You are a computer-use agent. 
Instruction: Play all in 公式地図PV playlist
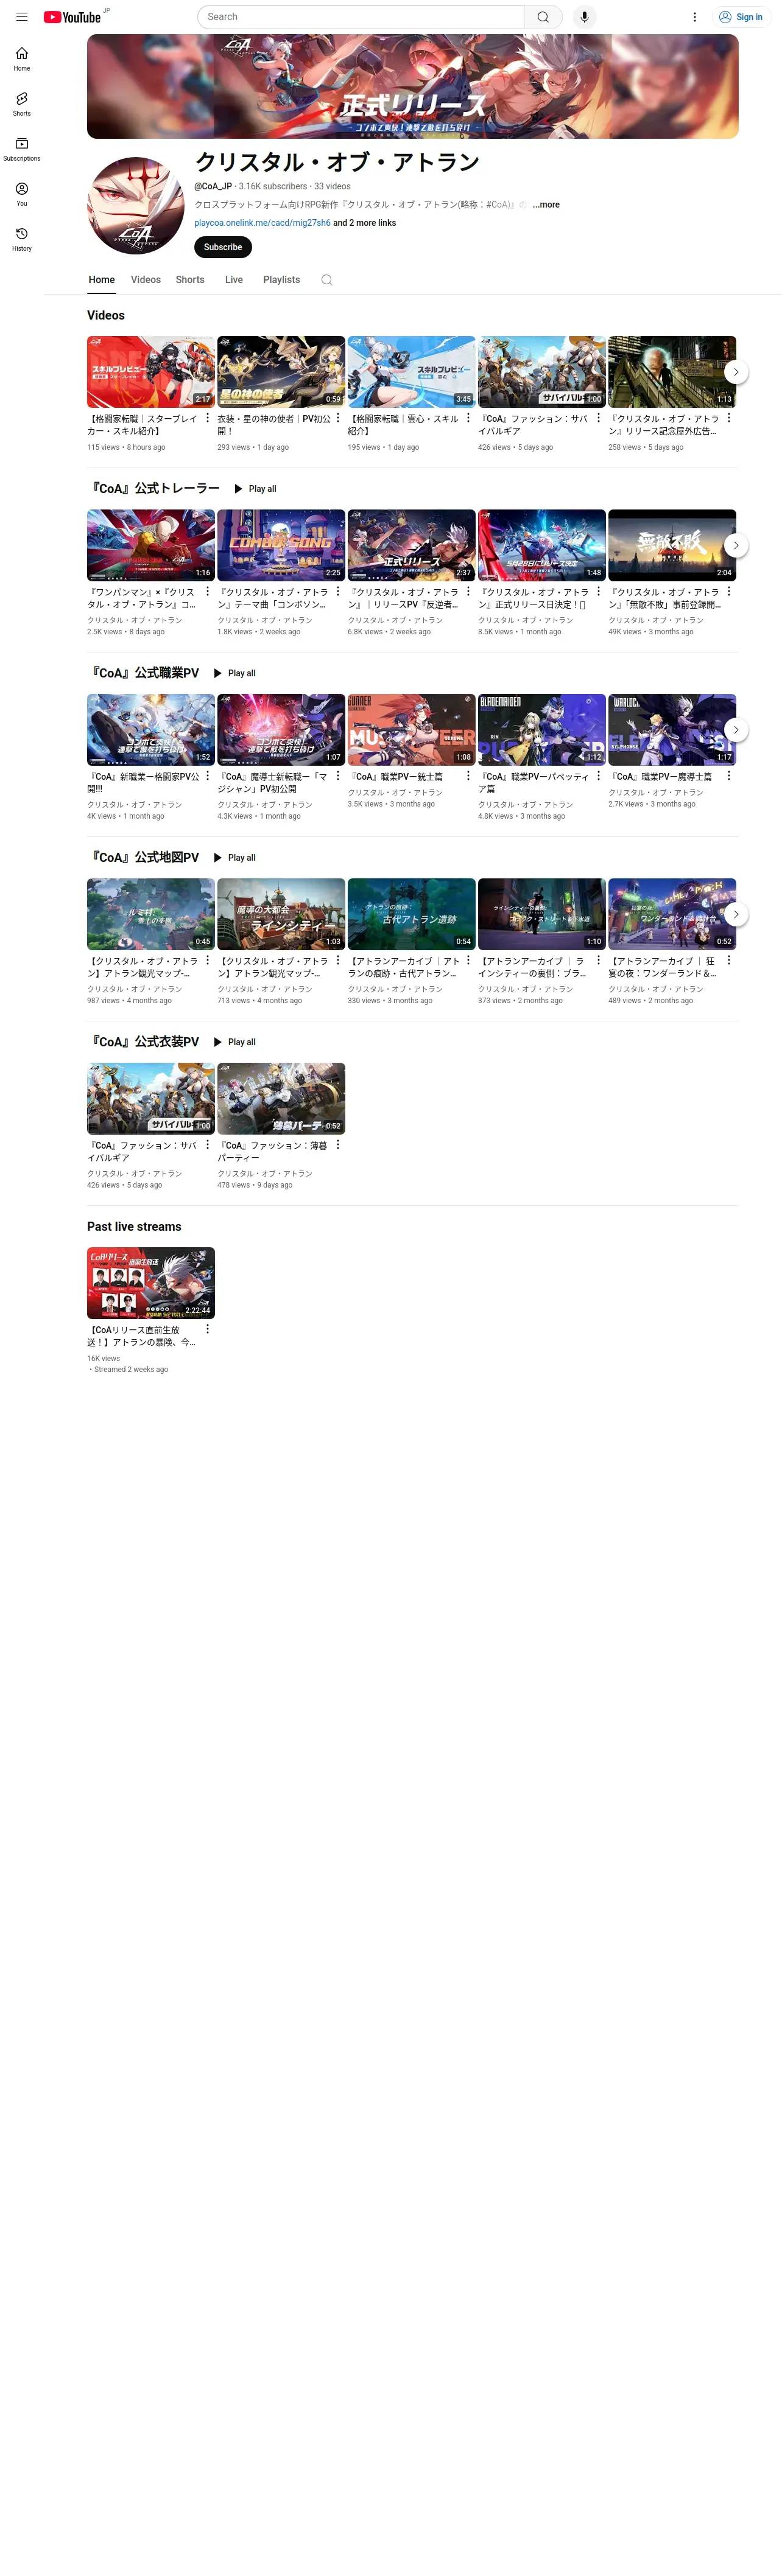click(x=234, y=858)
